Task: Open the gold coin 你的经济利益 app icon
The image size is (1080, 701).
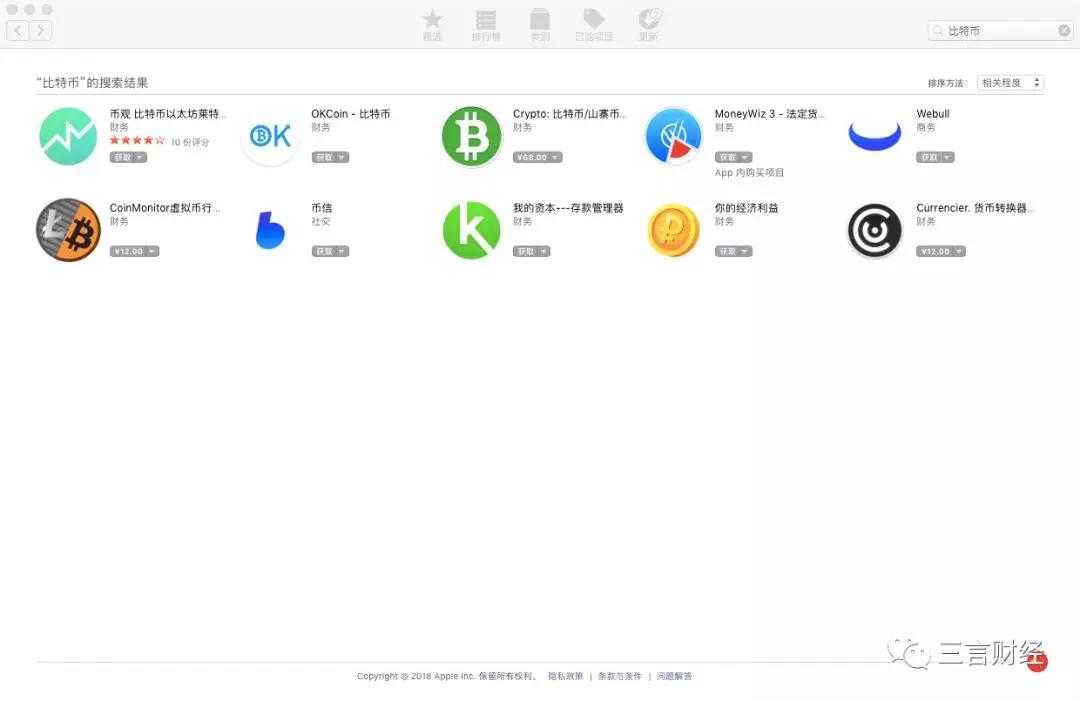Action: click(x=673, y=230)
